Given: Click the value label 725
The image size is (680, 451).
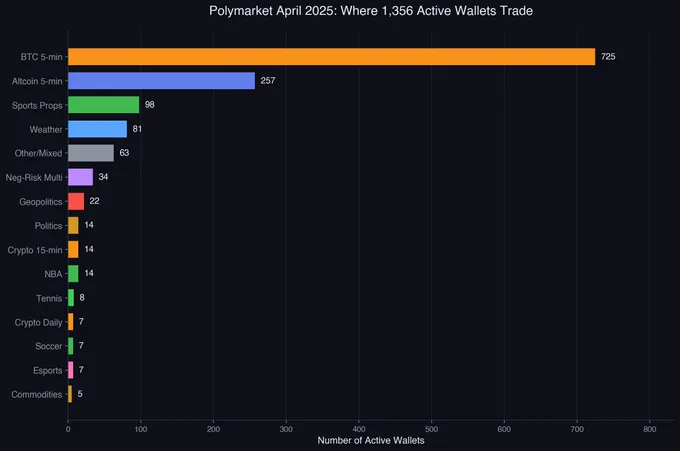Looking at the screenshot, I should click(x=608, y=57).
